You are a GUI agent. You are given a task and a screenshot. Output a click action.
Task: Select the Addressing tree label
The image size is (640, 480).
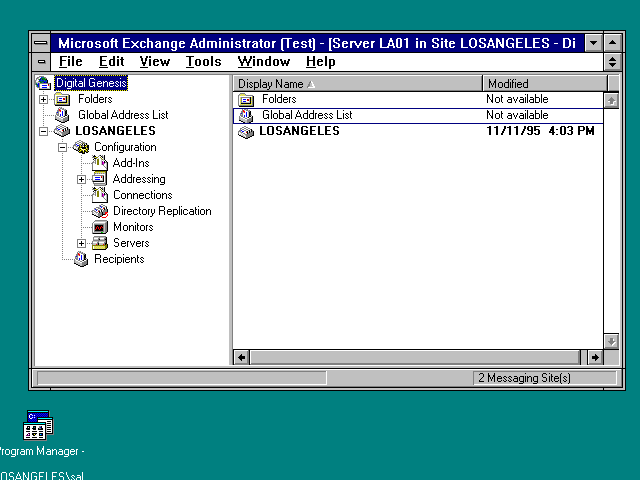coord(139,179)
